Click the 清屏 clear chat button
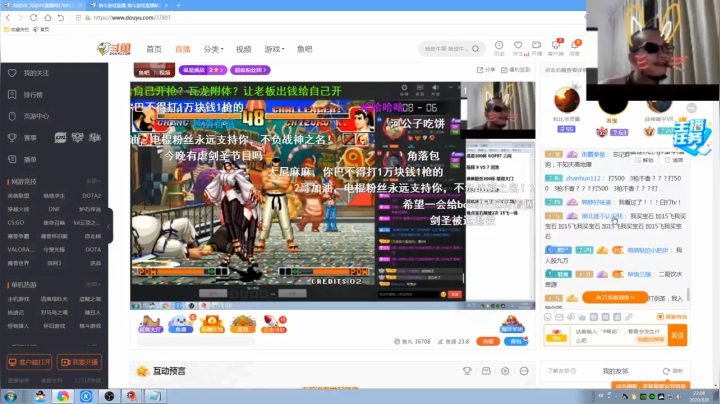 [674, 160]
